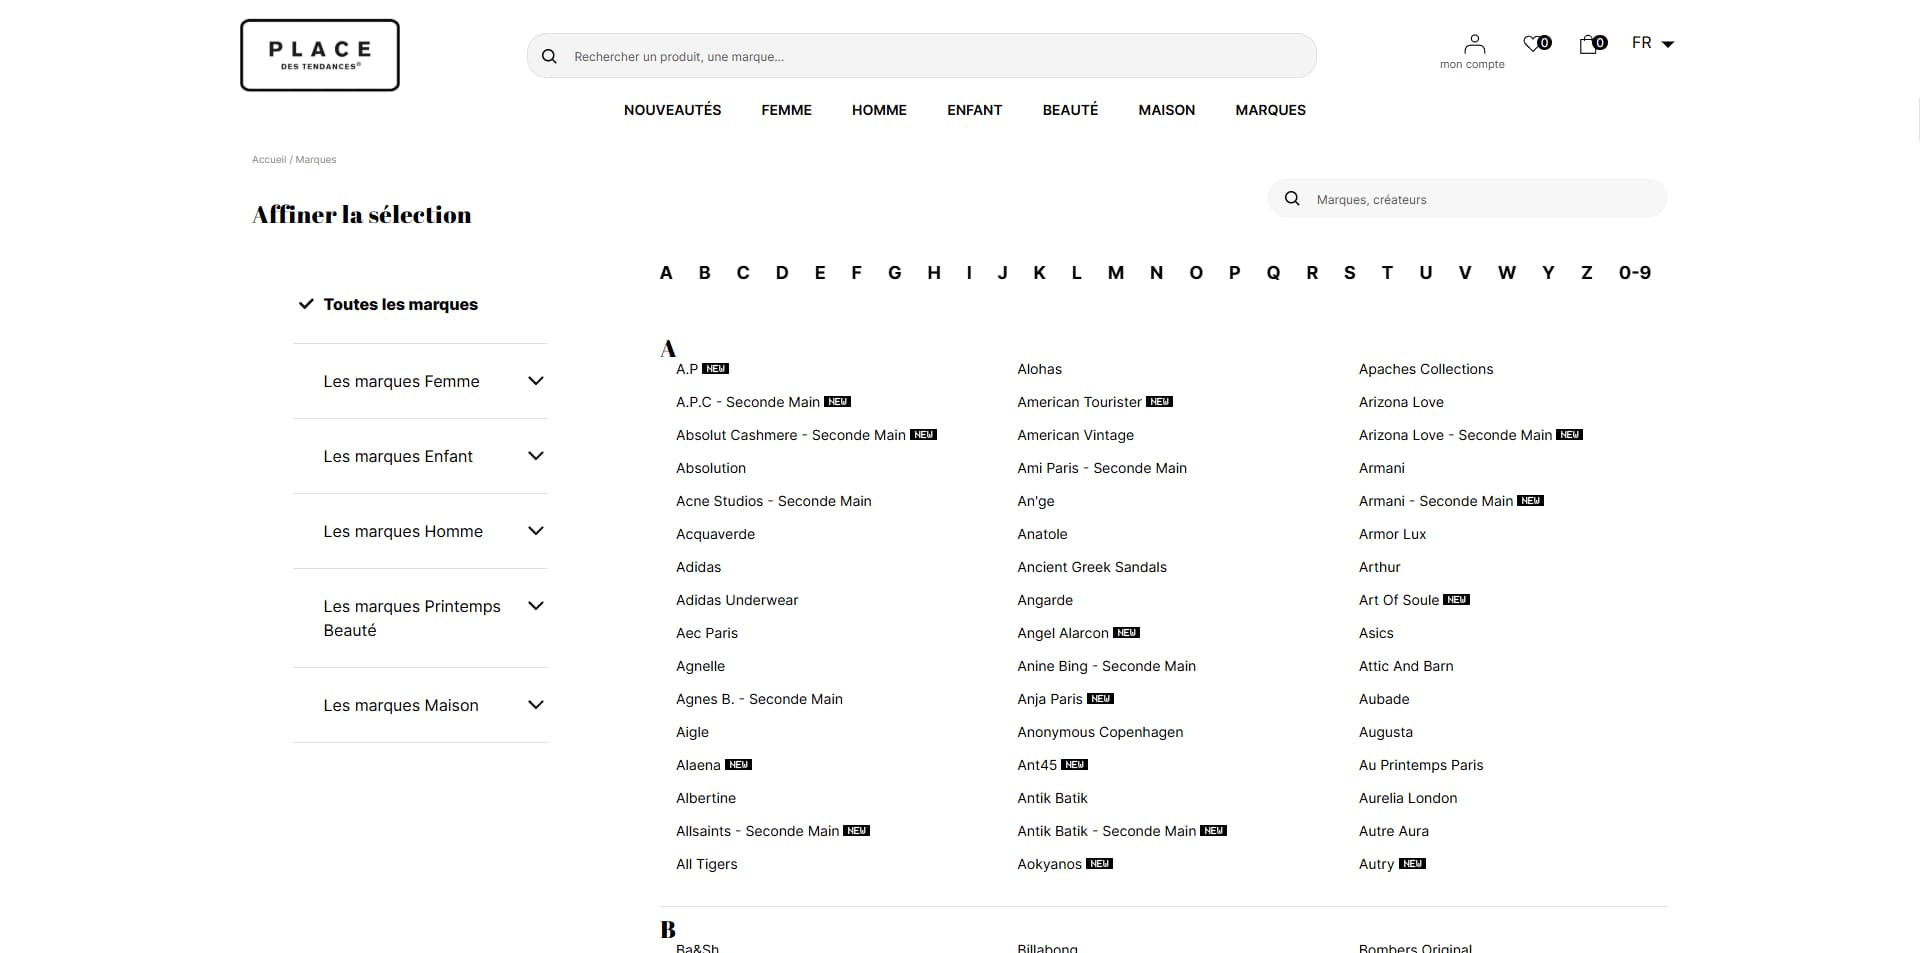Jump to letter W in alphabet index
The height and width of the screenshot is (953, 1920).
pos(1507,272)
